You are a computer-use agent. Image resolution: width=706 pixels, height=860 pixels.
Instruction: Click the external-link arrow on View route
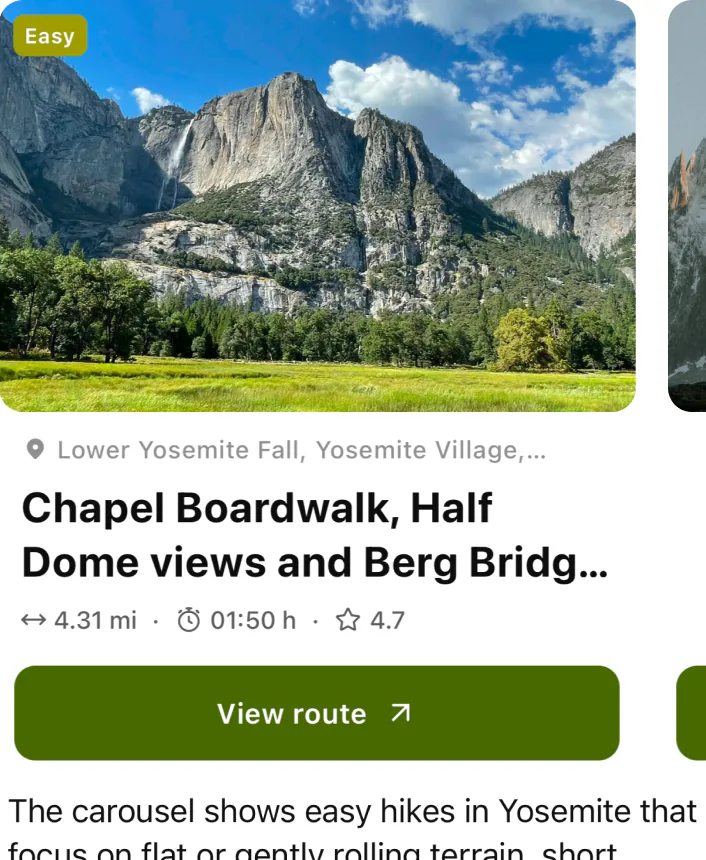pyautogui.click(x=399, y=713)
